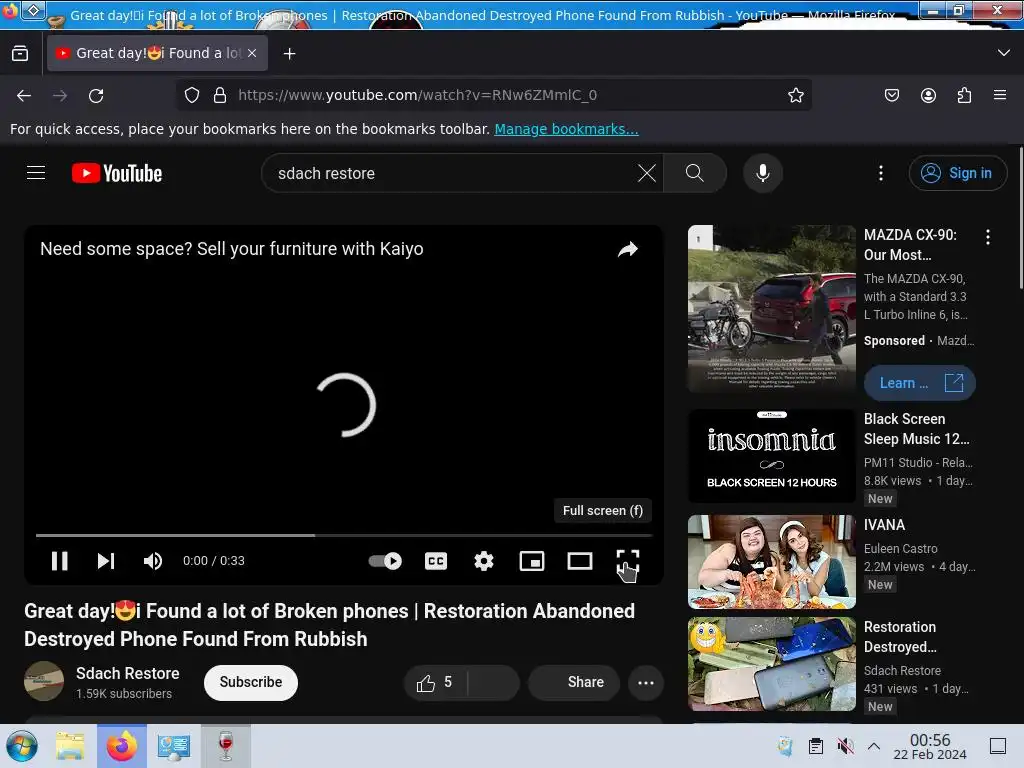Click the Share button below video
The image size is (1024, 768).
[x=574, y=683]
